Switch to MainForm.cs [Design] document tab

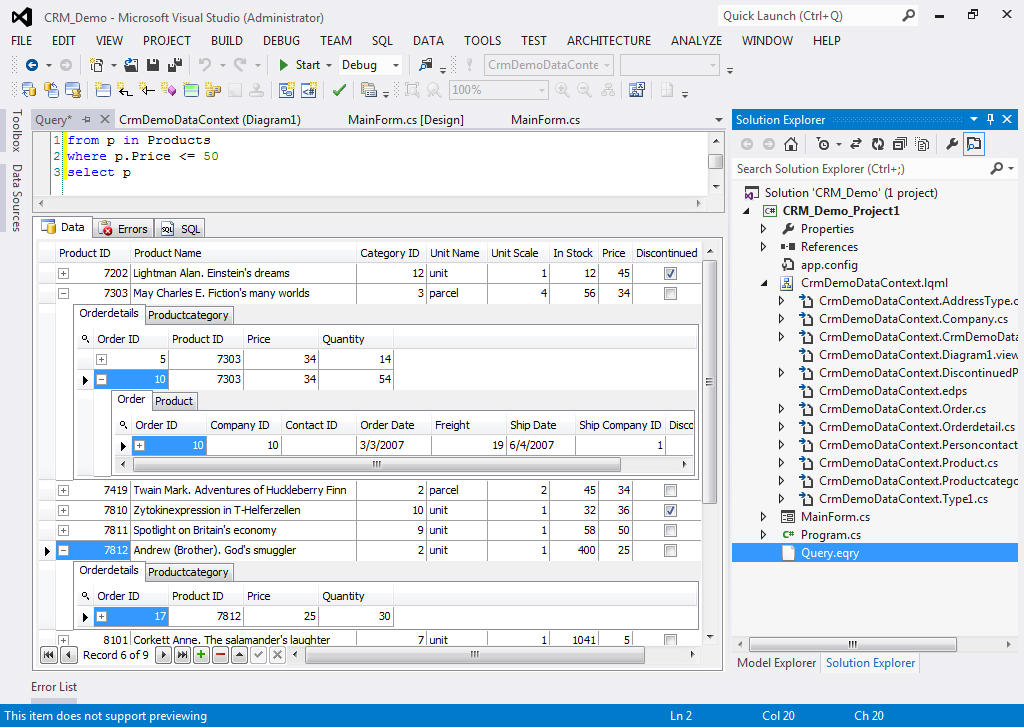(406, 119)
